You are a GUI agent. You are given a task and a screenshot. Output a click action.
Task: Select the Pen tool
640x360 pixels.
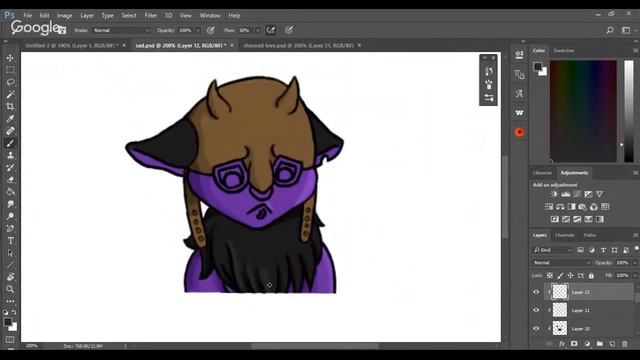click(x=10, y=229)
